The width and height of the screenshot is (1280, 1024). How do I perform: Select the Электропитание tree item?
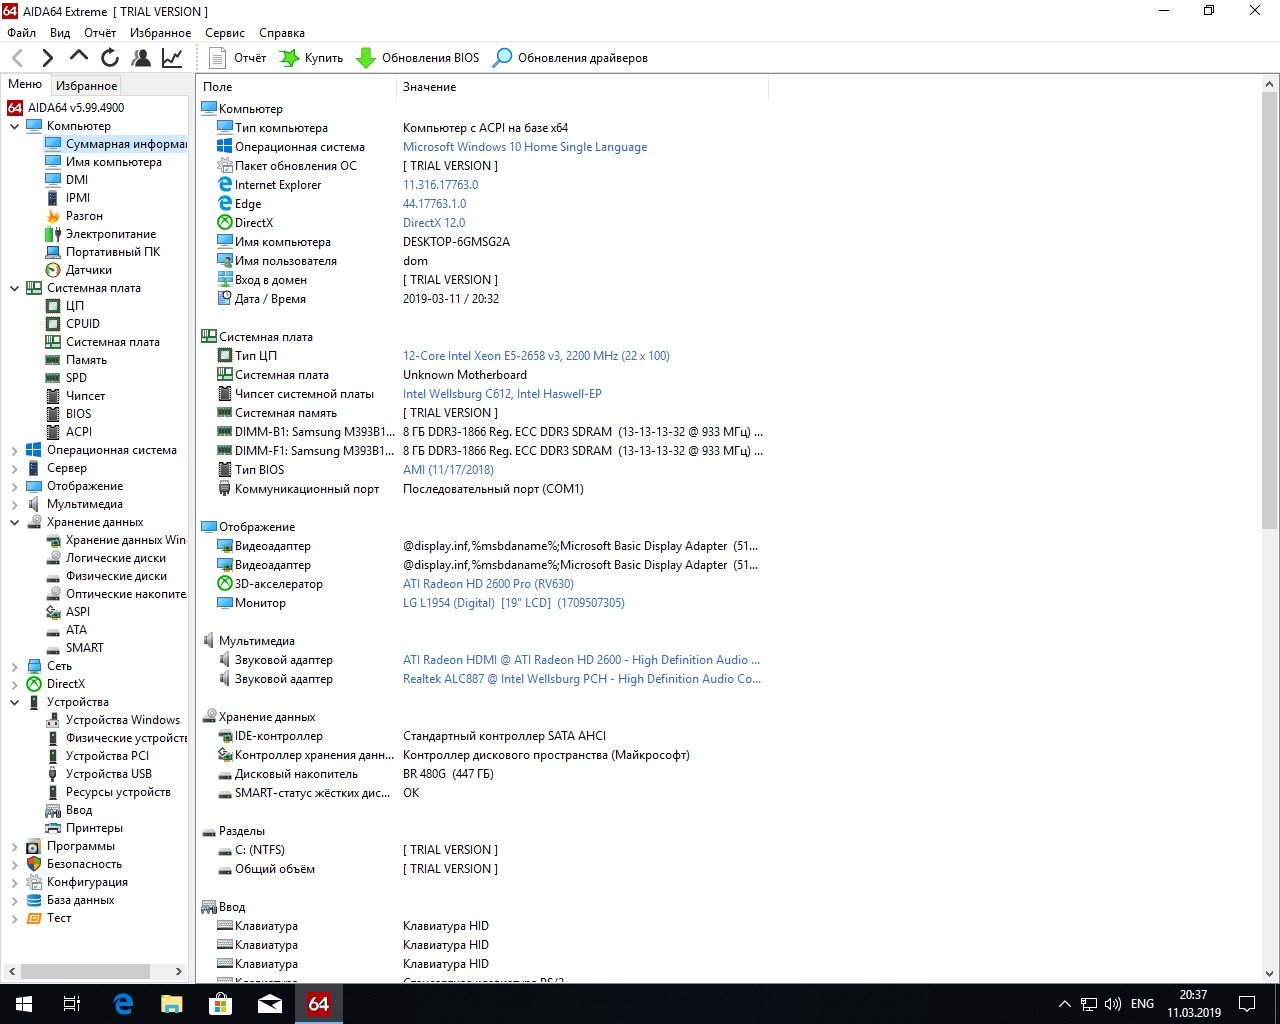[x=111, y=234]
